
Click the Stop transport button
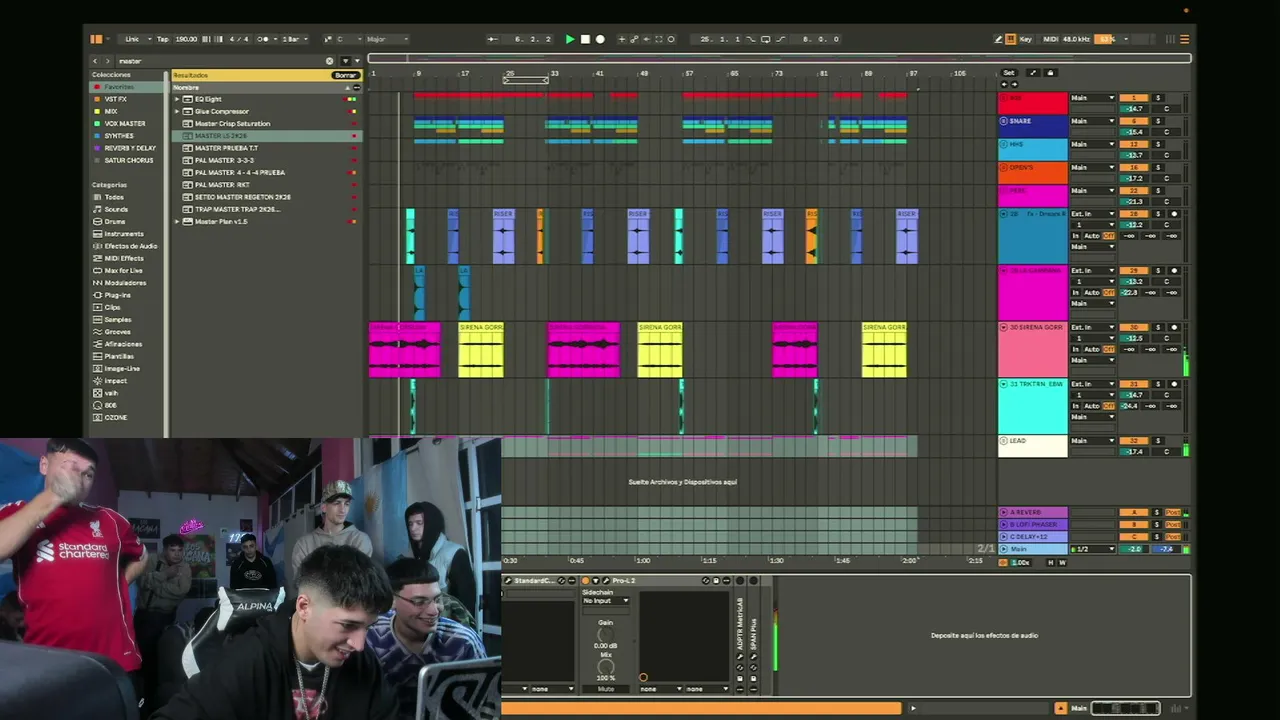585,39
